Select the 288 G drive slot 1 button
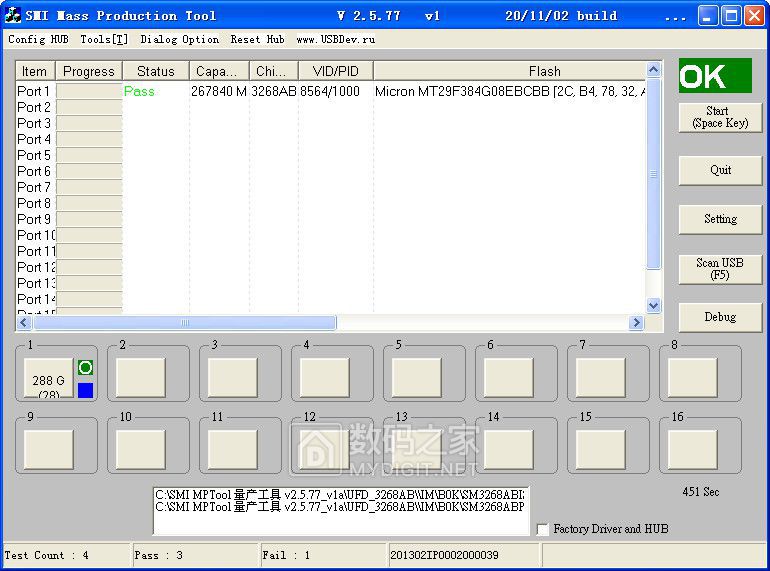Viewport: 770px width, 571px height. pos(48,378)
